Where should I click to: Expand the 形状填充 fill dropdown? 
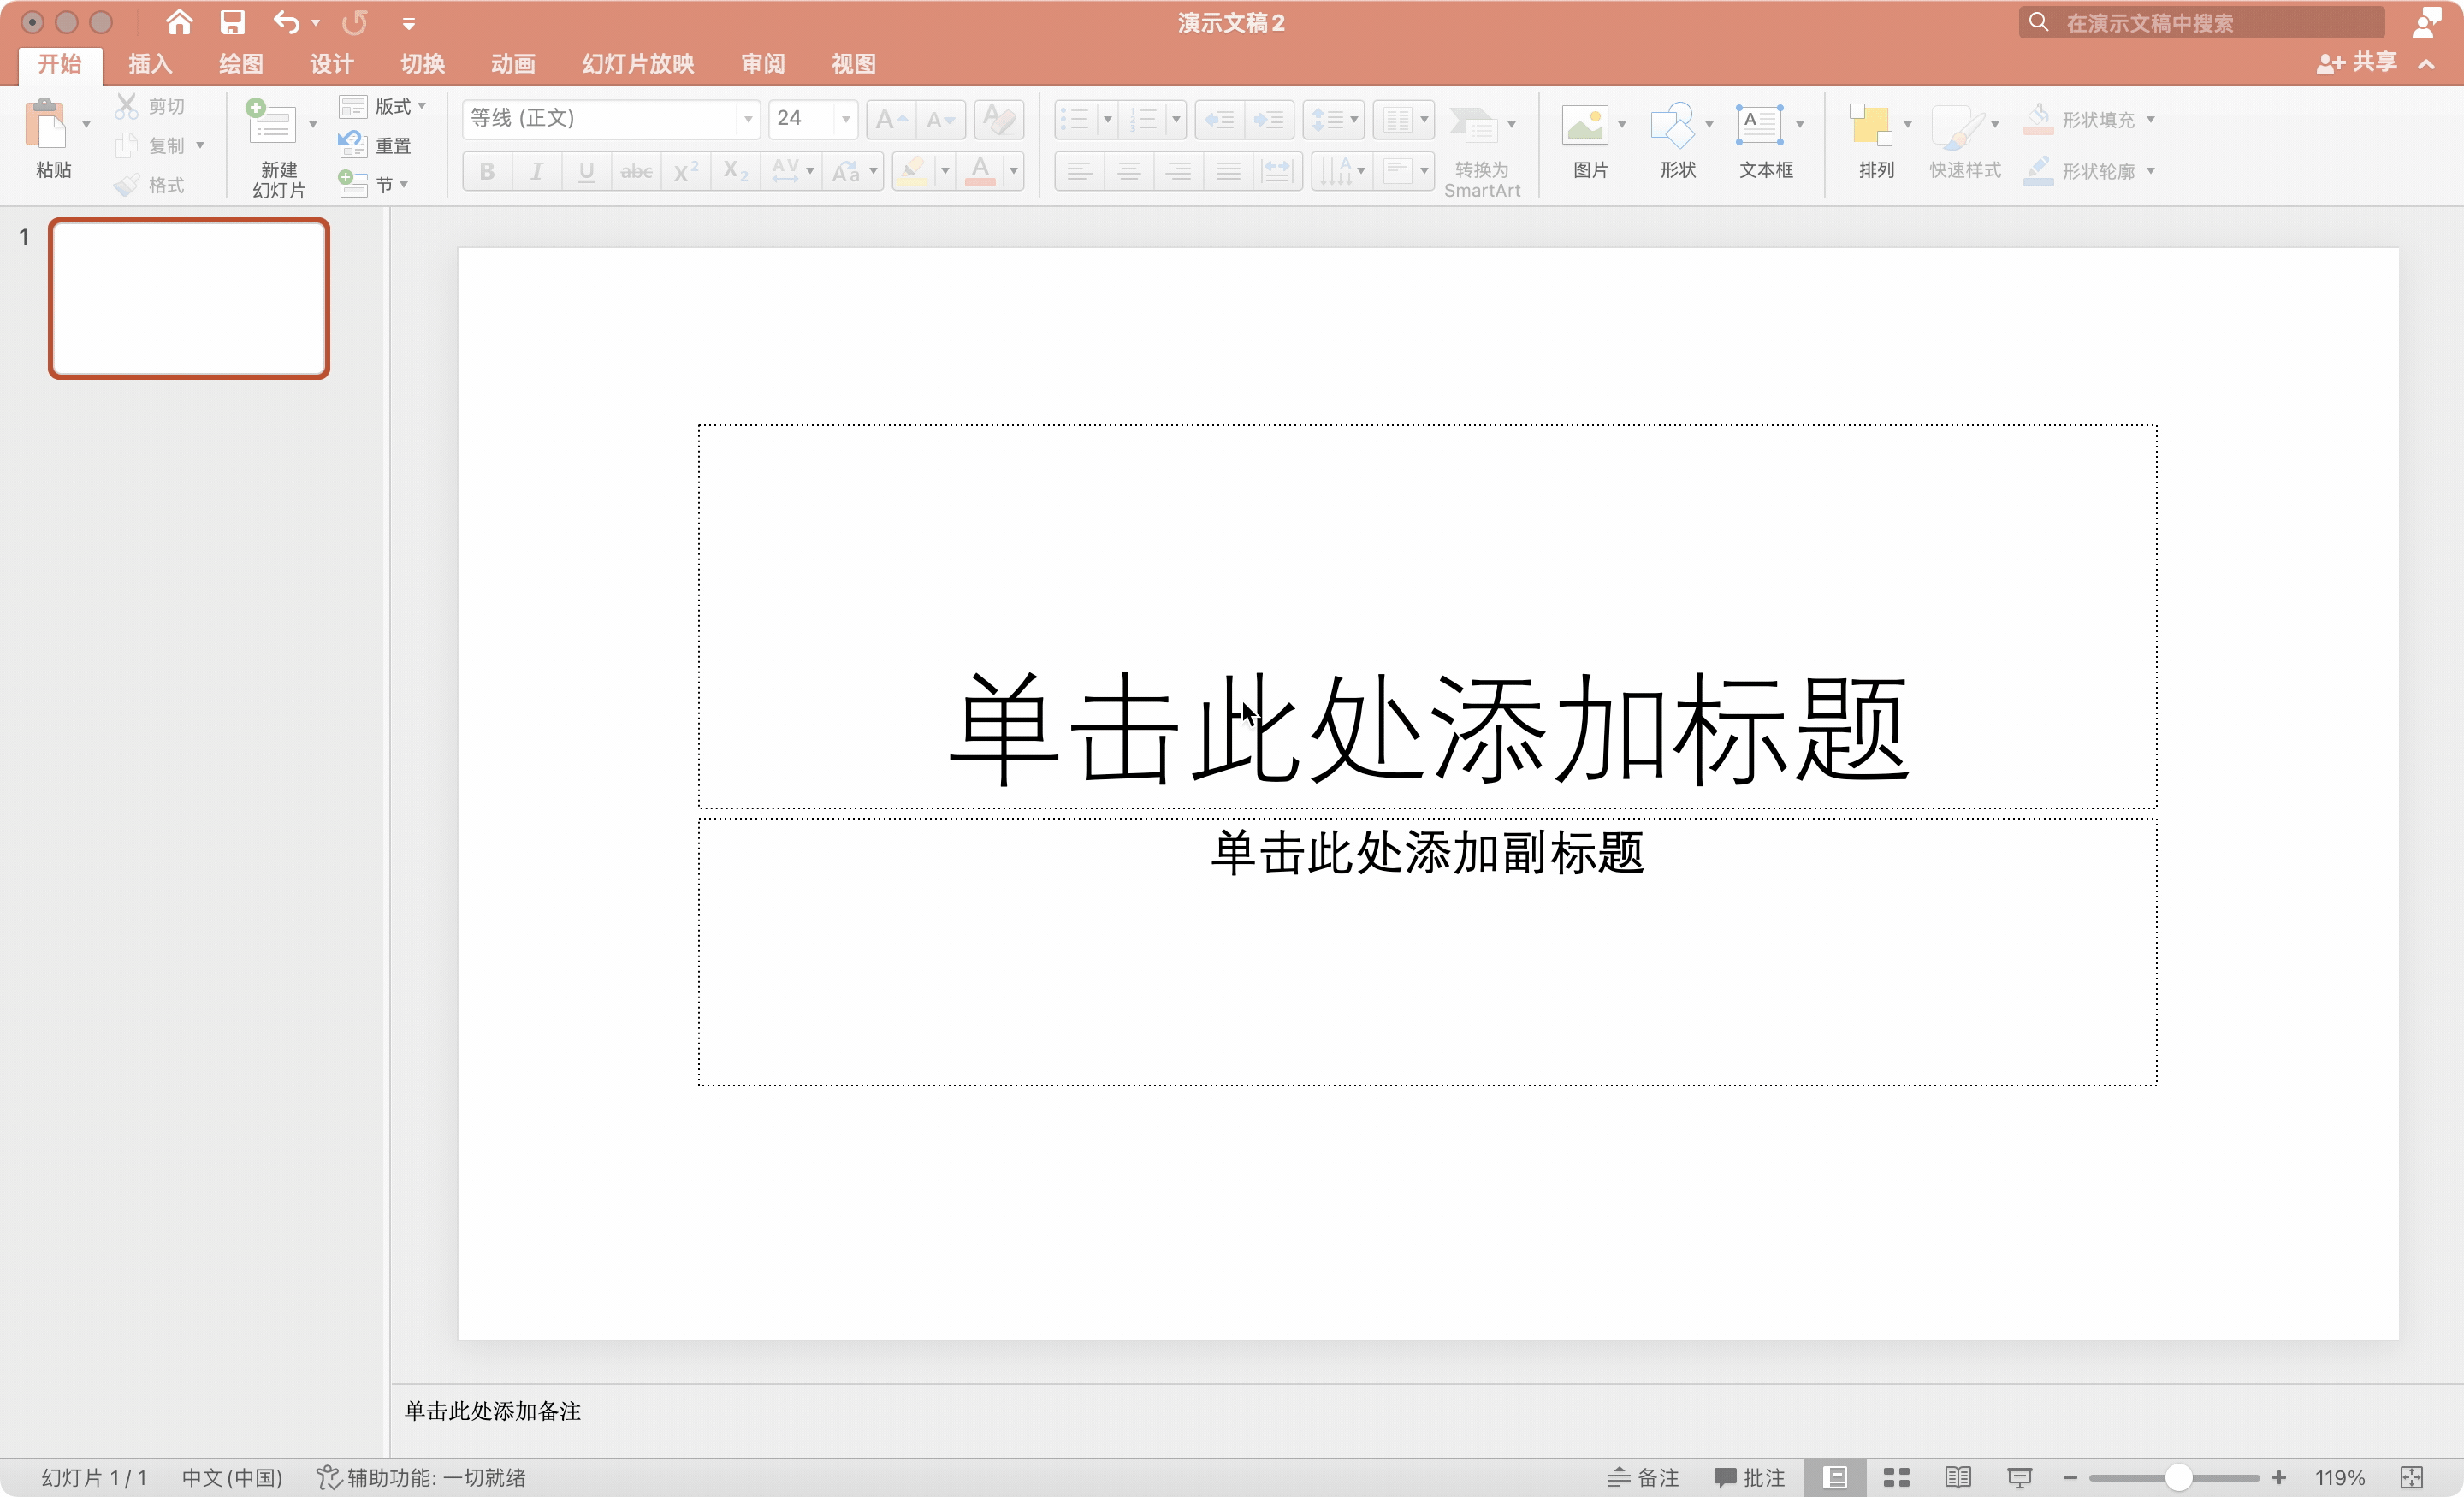click(x=2152, y=118)
